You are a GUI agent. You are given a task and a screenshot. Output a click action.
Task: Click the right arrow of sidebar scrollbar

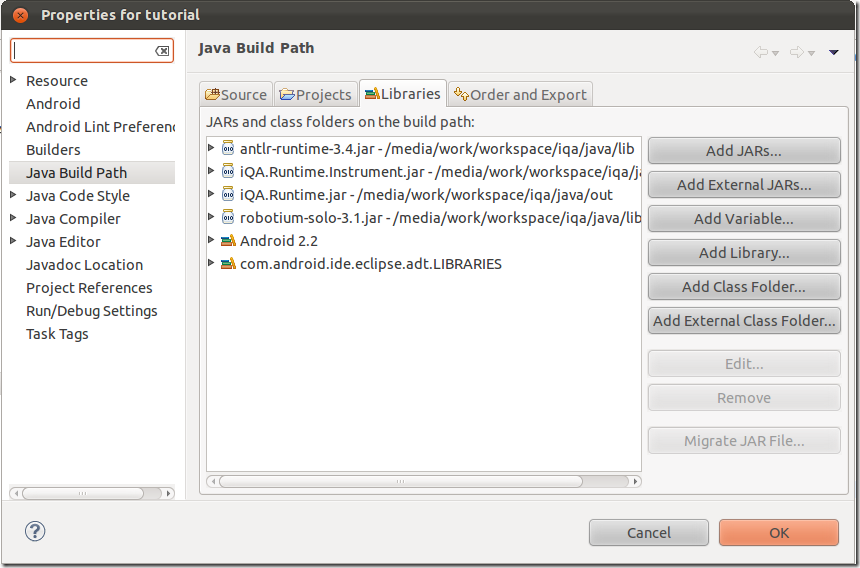tap(169, 493)
